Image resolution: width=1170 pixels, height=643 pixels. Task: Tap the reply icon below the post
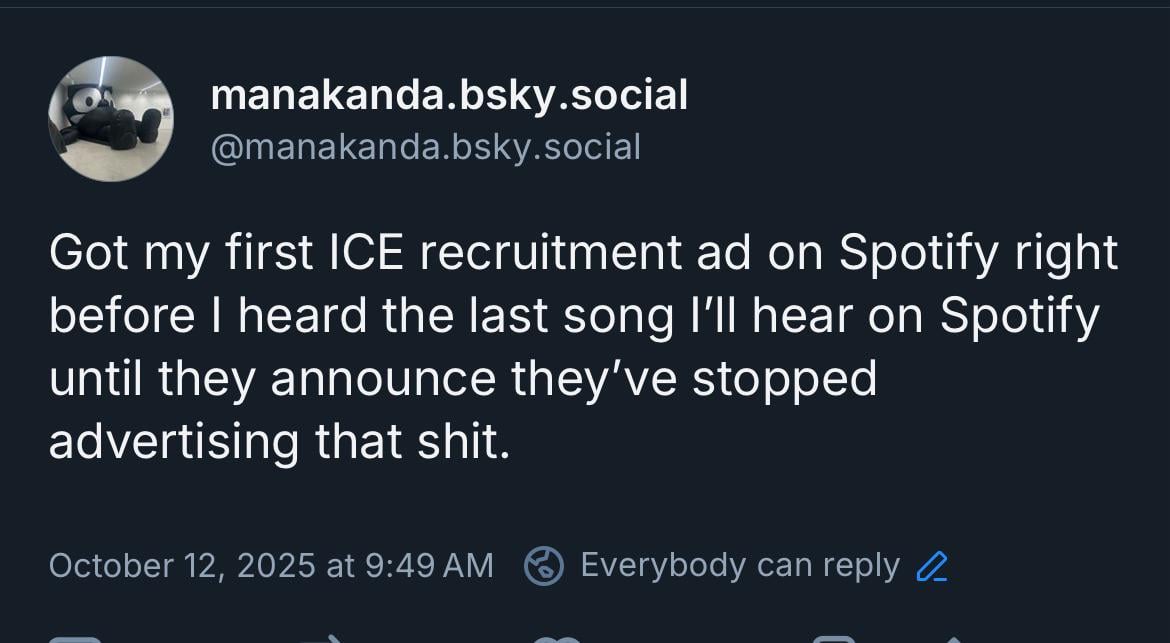tap(75, 639)
